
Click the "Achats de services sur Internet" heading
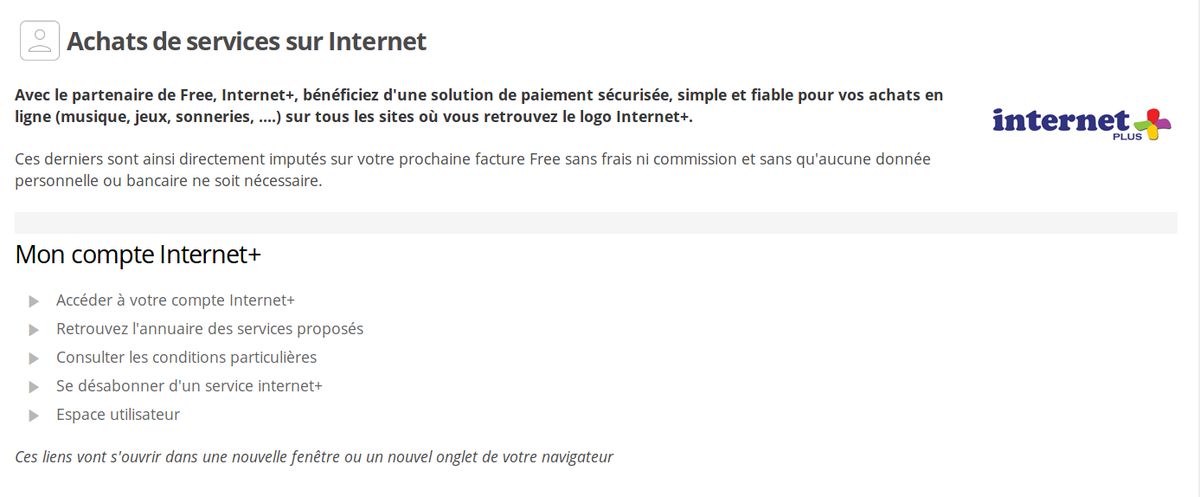tap(246, 41)
